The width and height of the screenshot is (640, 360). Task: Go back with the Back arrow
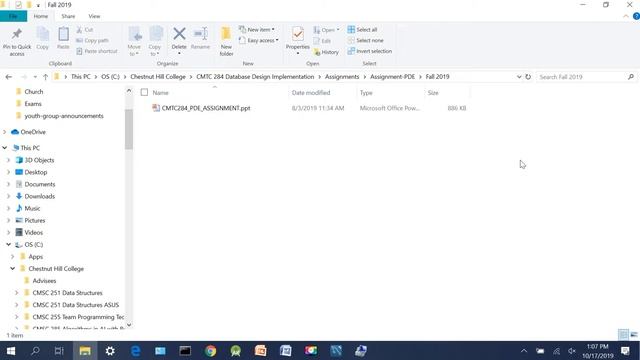click(9, 77)
